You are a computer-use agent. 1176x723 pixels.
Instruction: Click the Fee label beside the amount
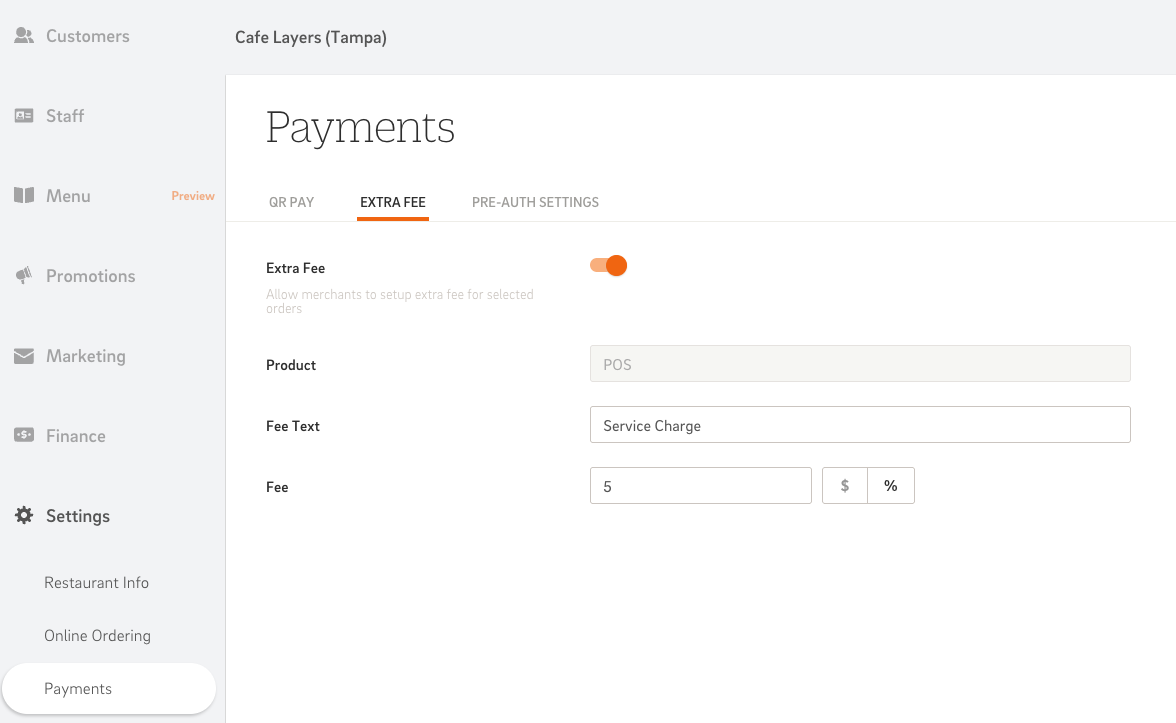[278, 486]
